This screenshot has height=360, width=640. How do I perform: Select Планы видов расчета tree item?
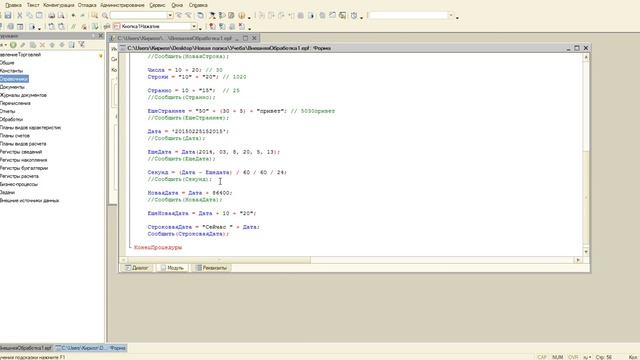coord(23,144)
